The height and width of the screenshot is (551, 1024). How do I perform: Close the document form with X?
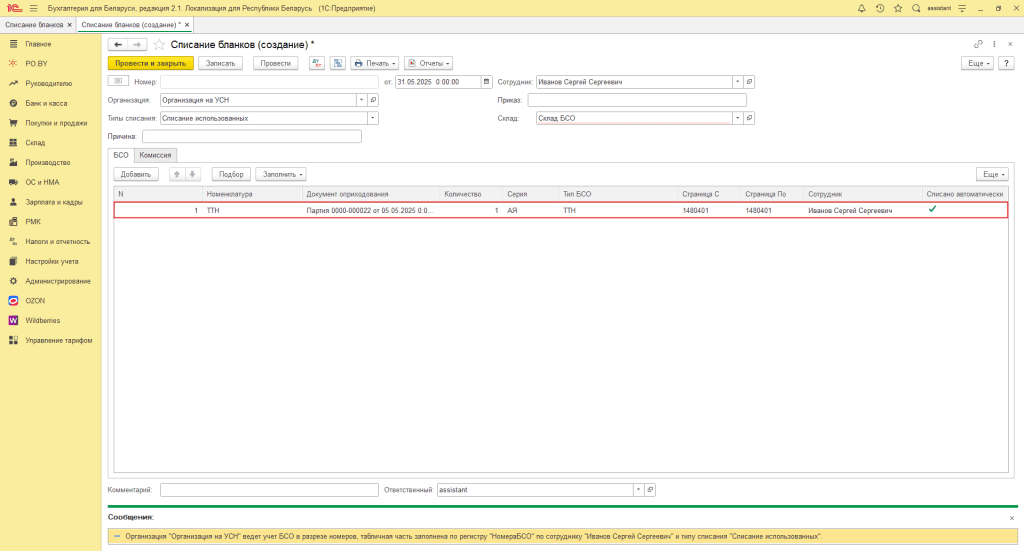pos(1010,44)
